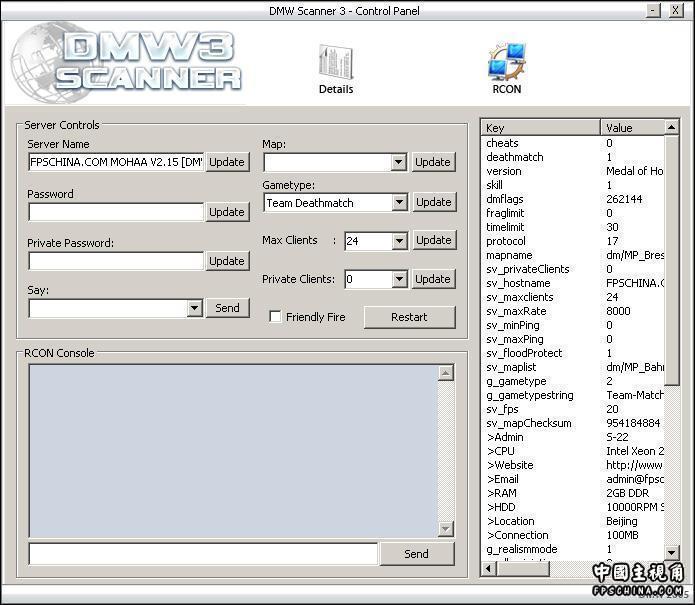
Task: Expand the Map dropdown
Action: 399,162
